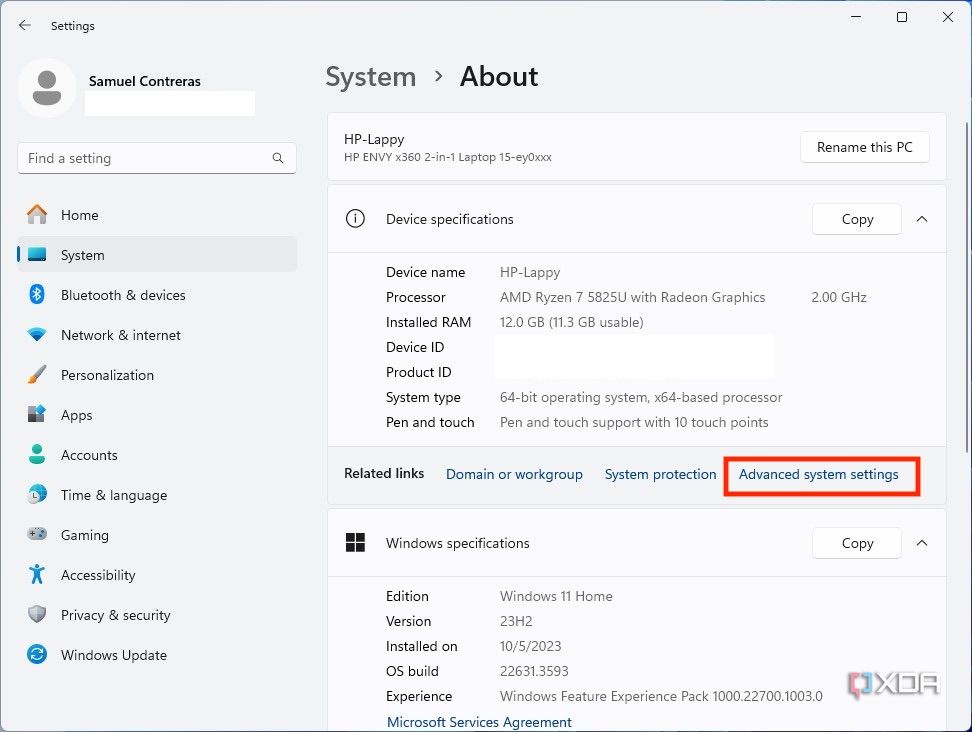
Task: Click the Rename this PC button
Action: [864, 147]
